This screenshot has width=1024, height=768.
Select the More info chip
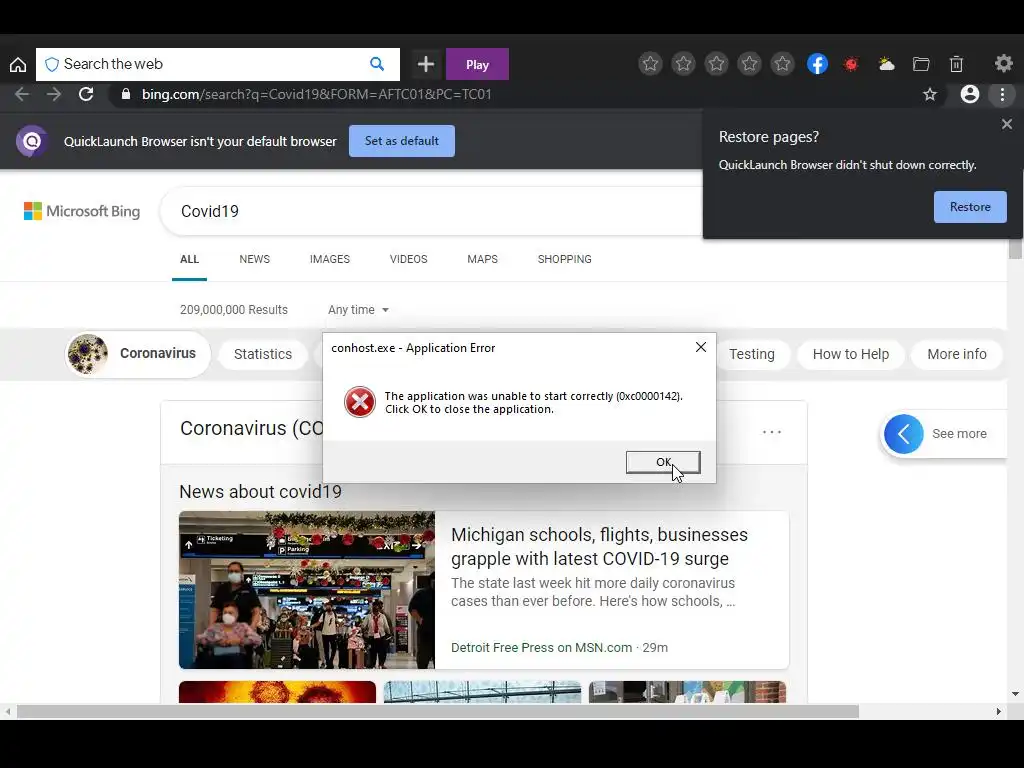click(x=957, y=354)
